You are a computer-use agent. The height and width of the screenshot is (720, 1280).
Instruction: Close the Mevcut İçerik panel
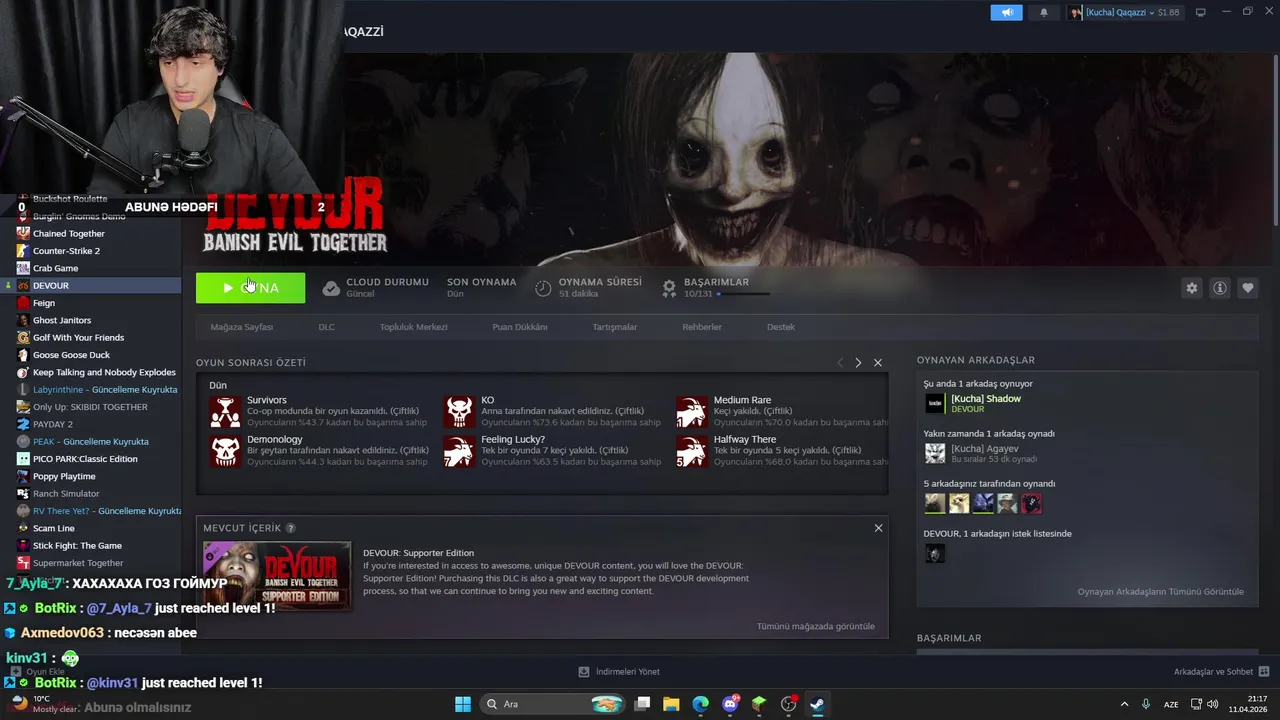point(879,528)
